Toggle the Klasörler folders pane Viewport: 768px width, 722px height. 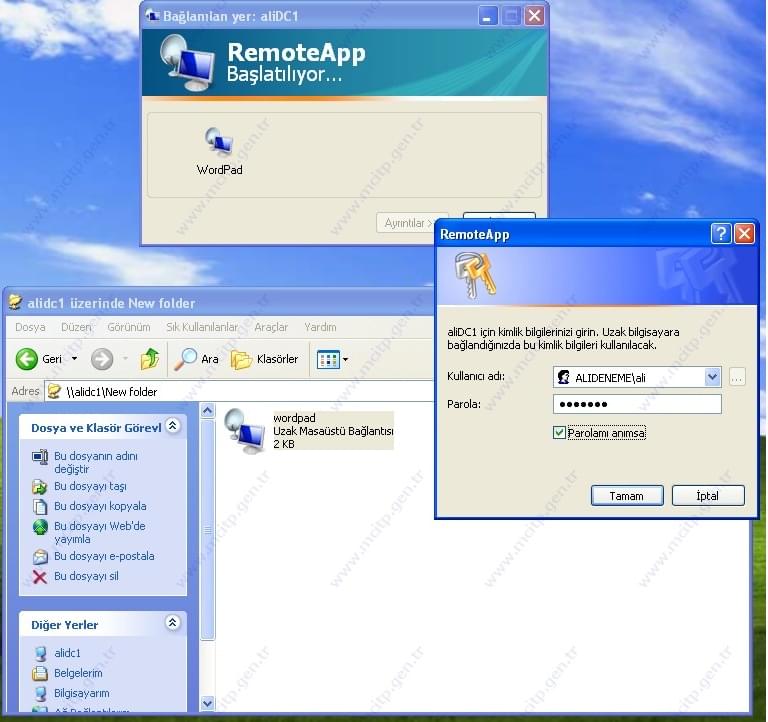(264, 360)
